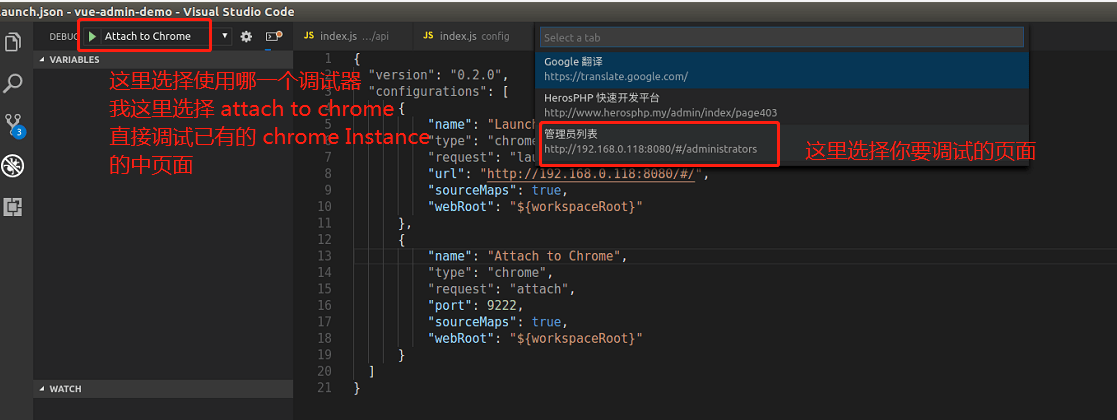The width and height of the screenshot is (1117, 420).
Task: Click the "port": 9222 value
Action: point(503,305)
